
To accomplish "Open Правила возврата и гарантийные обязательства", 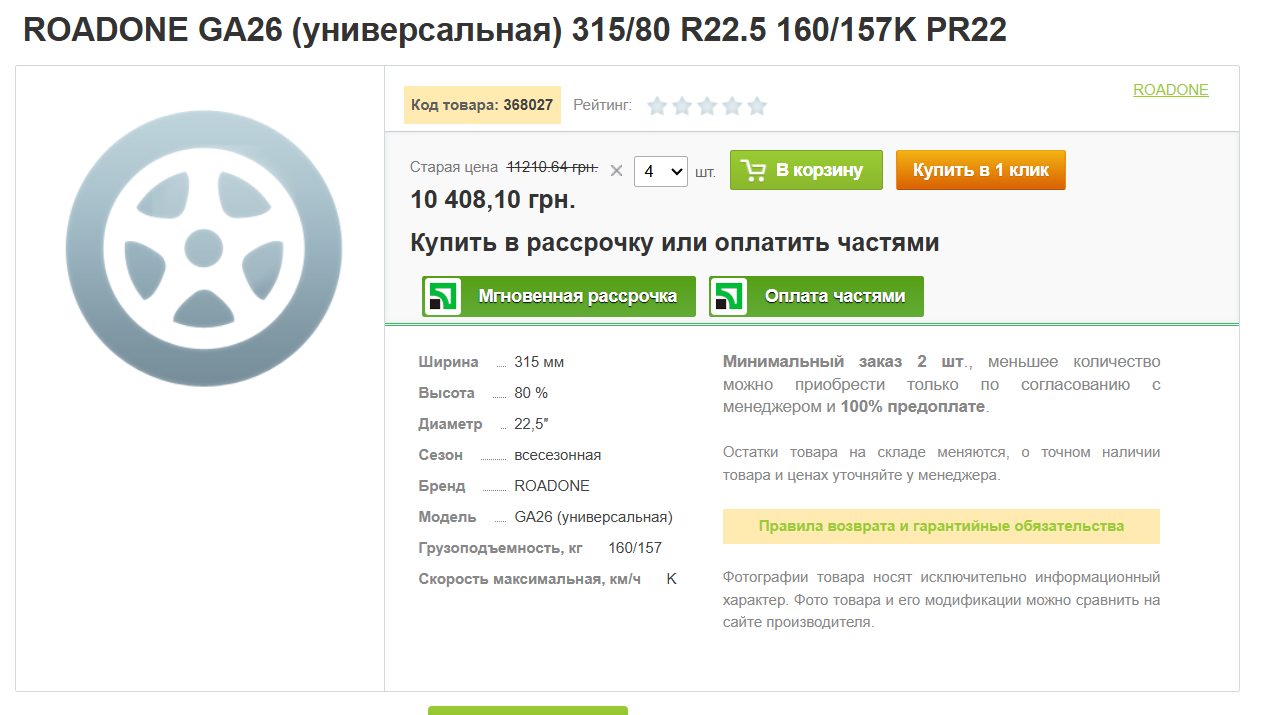I will click(941, 526).
